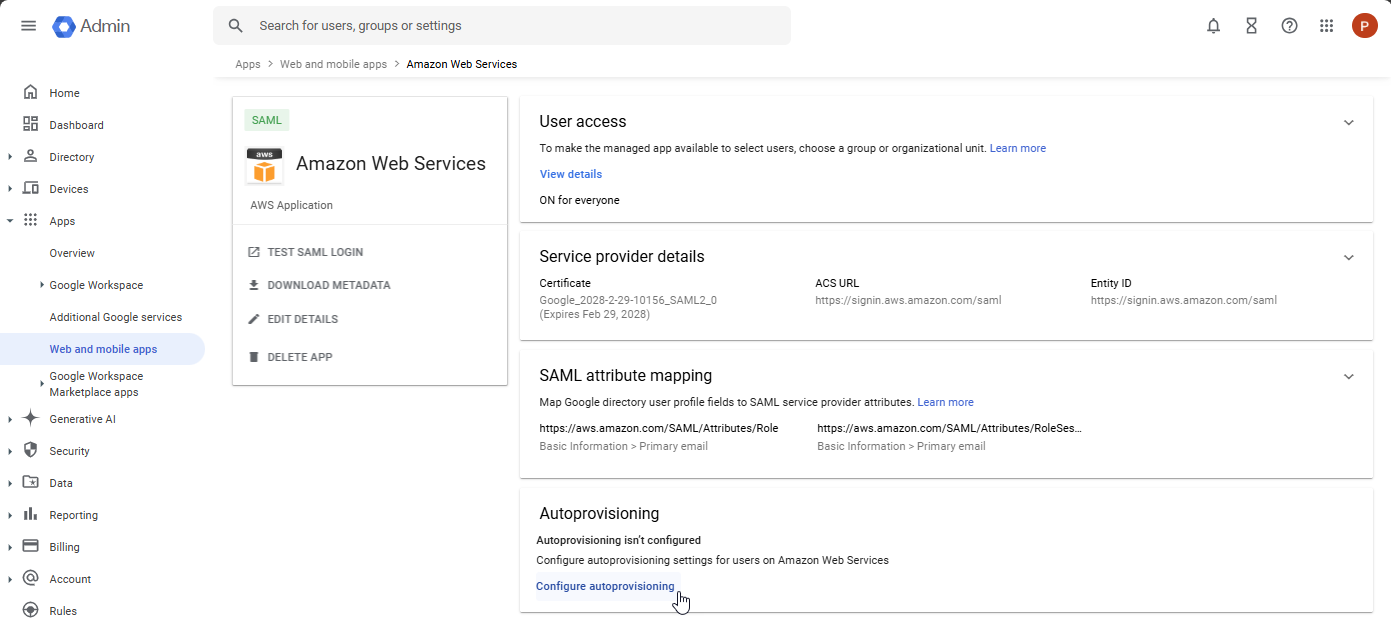Open the Dashboard page label
Screen dimensions: 1391x623
(x=77, y=125)
